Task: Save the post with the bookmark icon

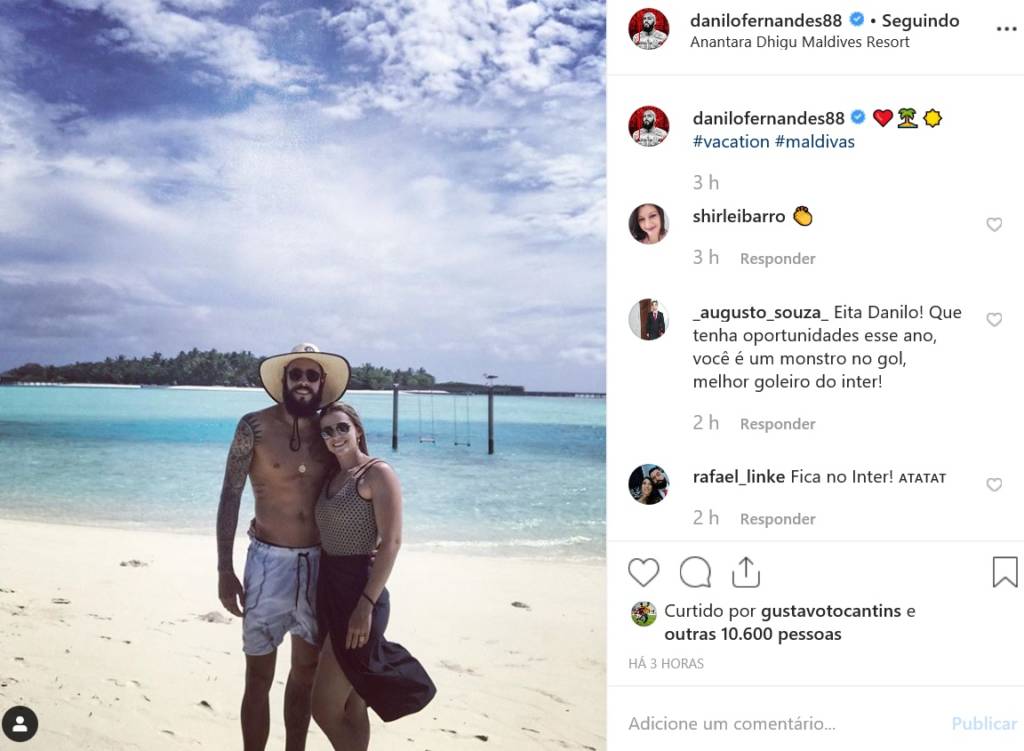Action: [1004, 571]
